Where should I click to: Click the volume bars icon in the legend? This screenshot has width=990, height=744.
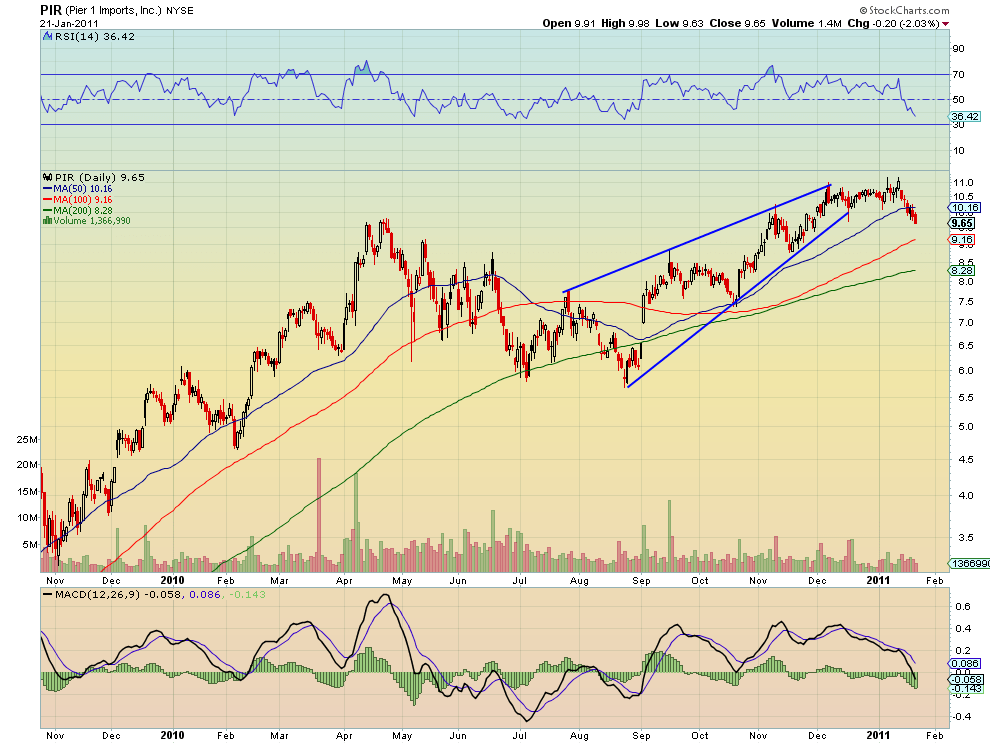pyautogui.click(x=47, y=220)
